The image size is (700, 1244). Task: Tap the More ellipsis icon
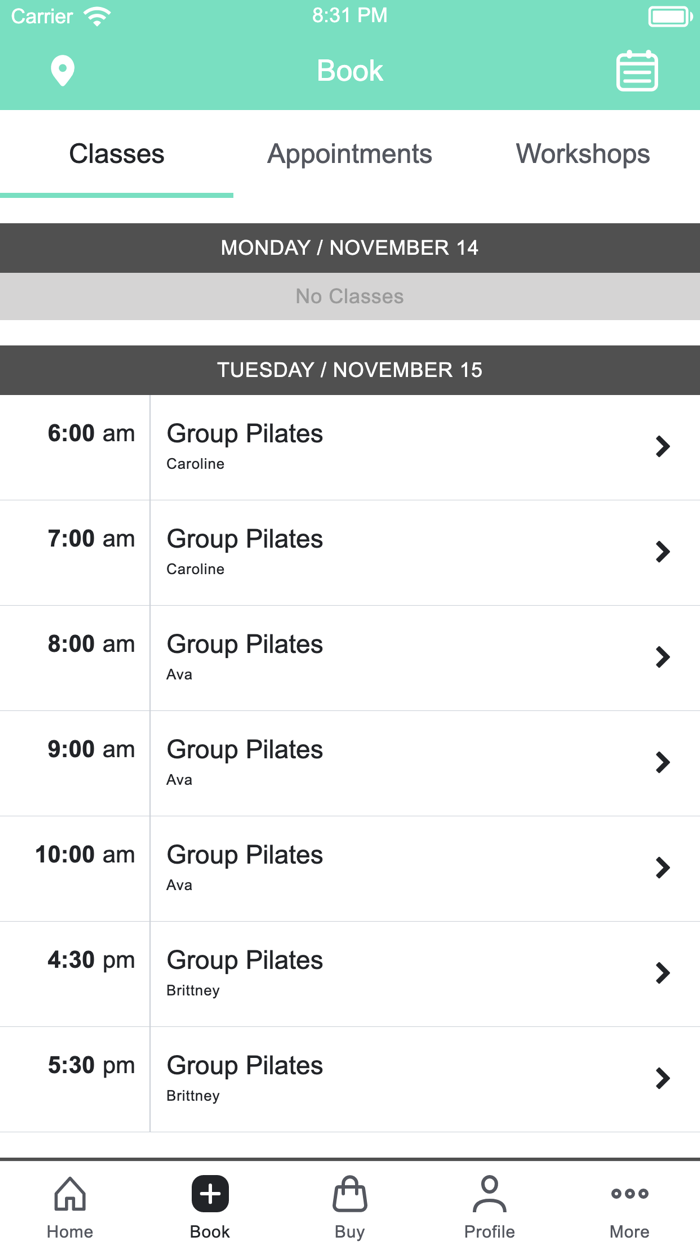pos(629,1193)
